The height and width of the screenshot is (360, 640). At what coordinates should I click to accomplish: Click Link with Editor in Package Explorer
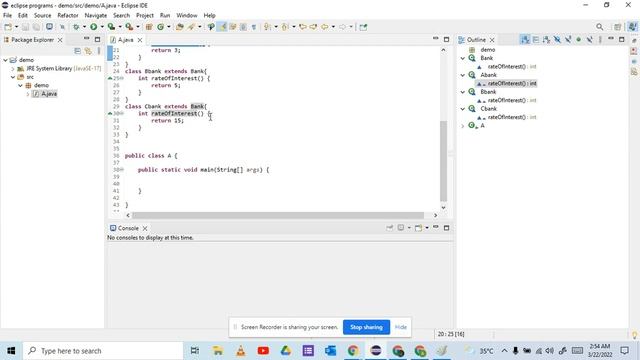coord(88,51)
